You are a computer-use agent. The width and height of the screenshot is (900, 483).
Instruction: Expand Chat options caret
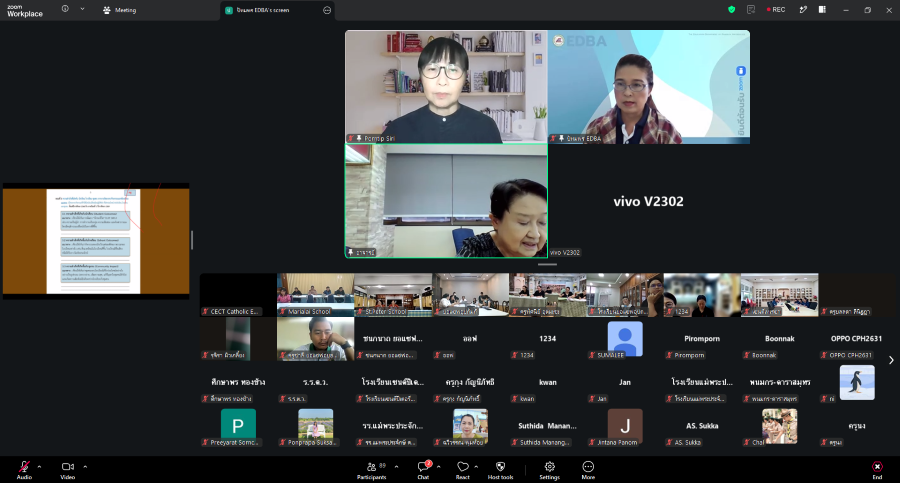pyautogui.click(x=439, y=466)
